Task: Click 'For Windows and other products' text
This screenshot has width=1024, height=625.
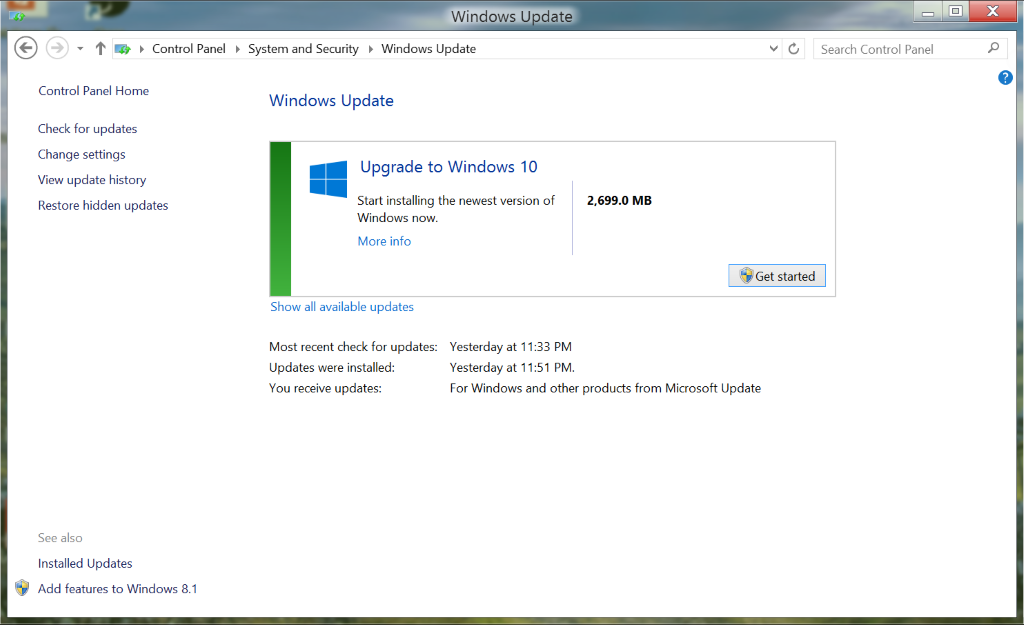Action: pos(605,388)
